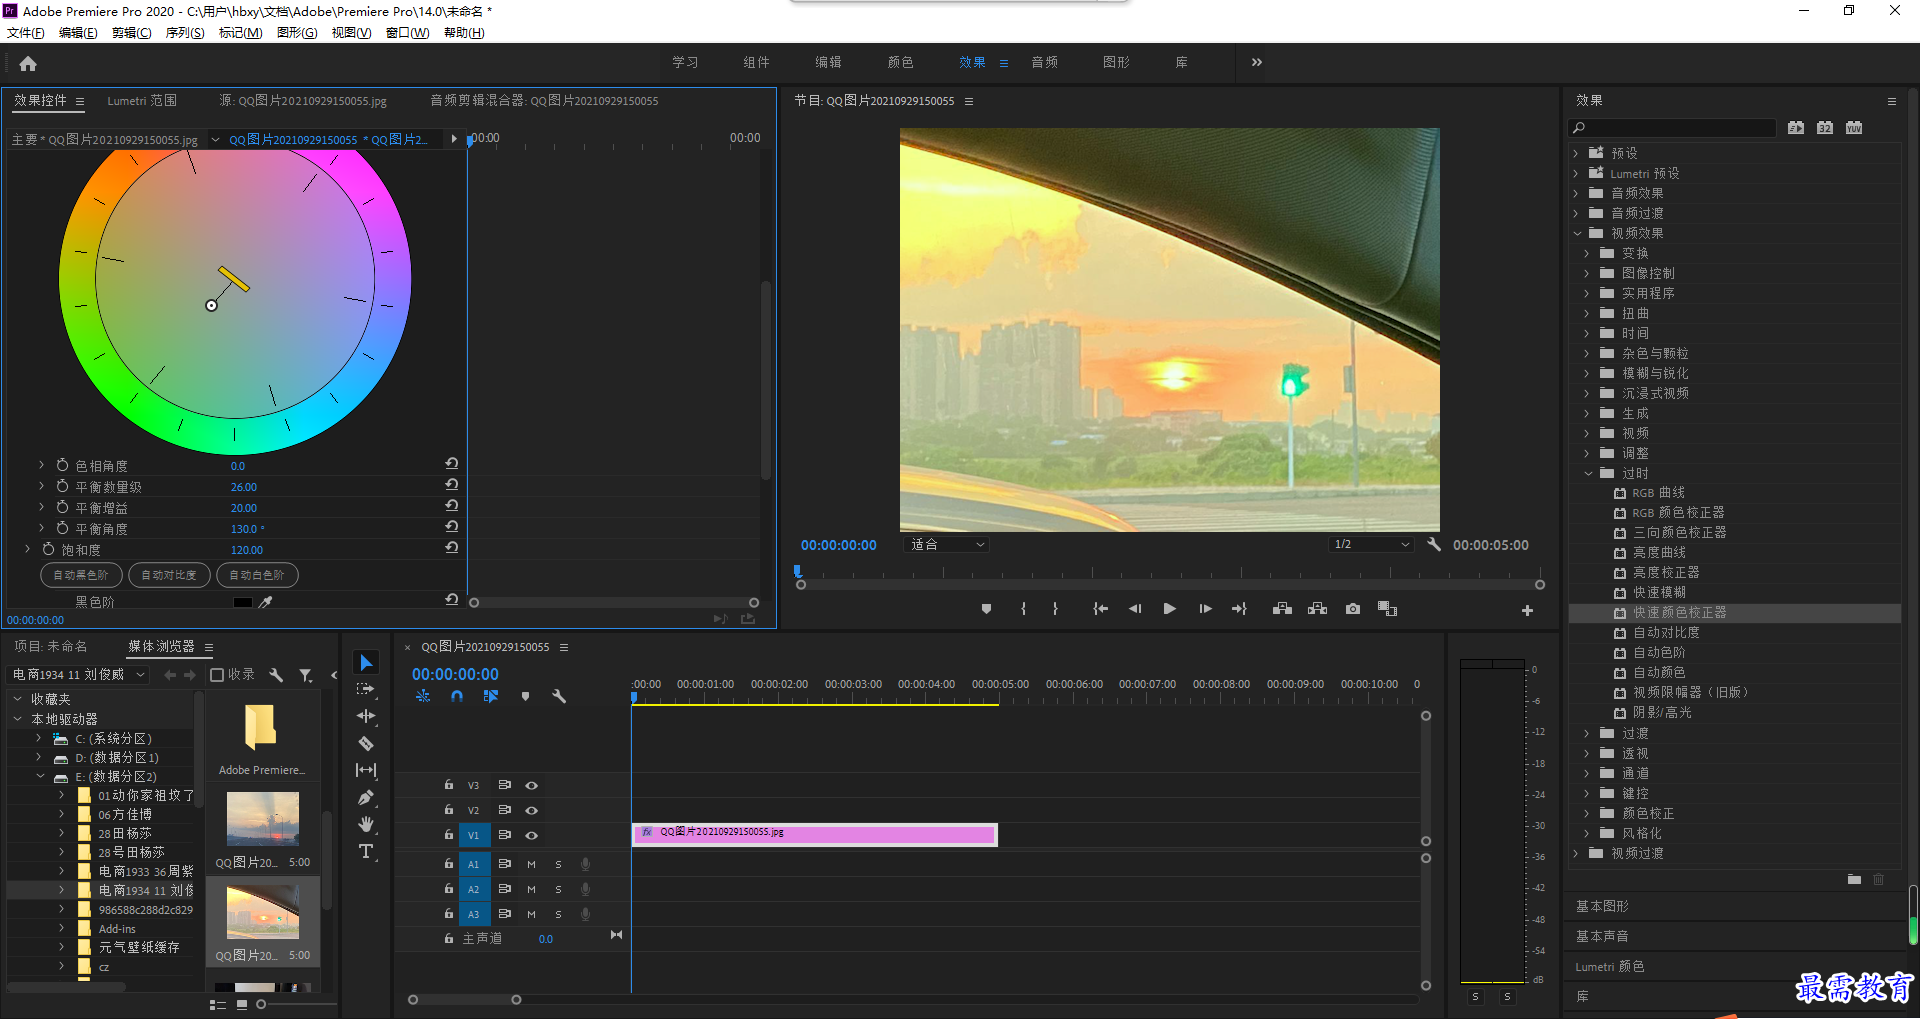The width and height of the screenshot is (1920, 1019).
Task: Open the 序列(S) menu
Action: pyautogui.click(x=185, y=33)
